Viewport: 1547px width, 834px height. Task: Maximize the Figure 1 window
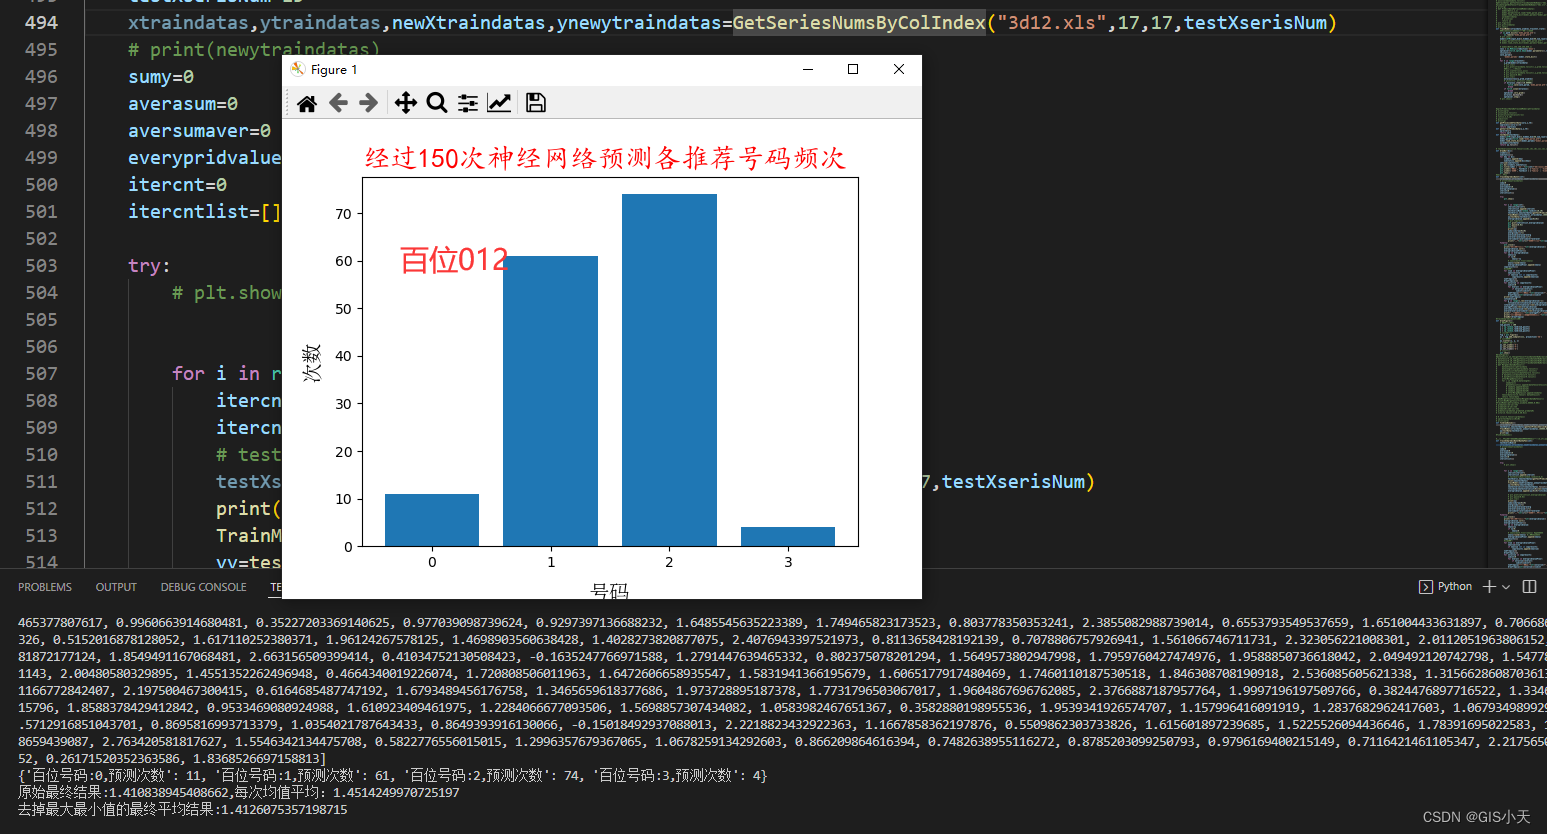click(853, 69)
